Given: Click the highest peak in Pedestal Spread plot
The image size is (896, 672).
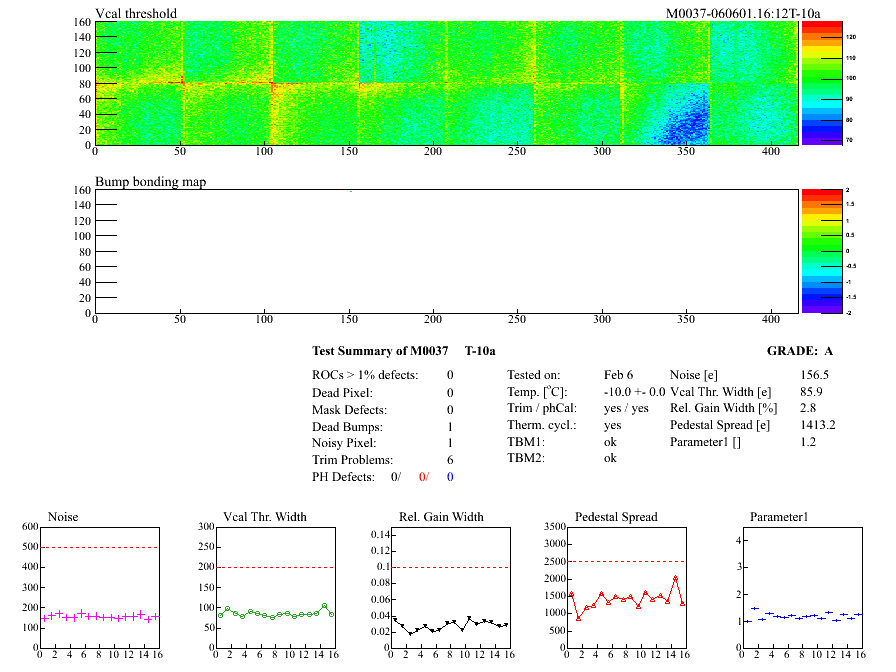Looking at the screenshot, I should click(676, 578).
